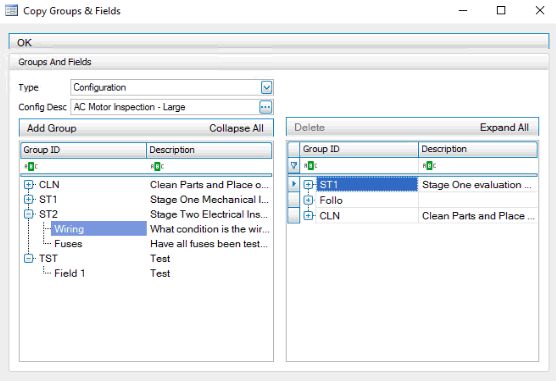Click the Config Desc text field
The width and height of the screenshot is (556, 381).
coord(165,107)
